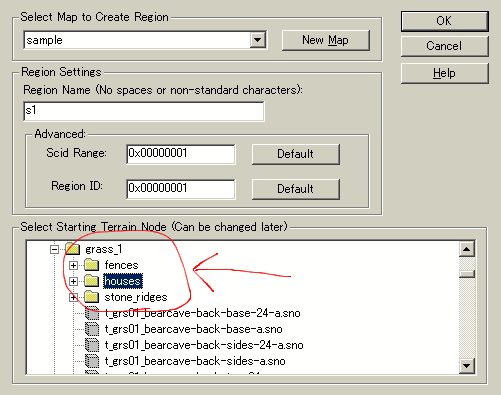Image resolution: width=501 pixels, height=395 pixels.
Task: Expand the fences folder node
Action: tap(73, 265)
